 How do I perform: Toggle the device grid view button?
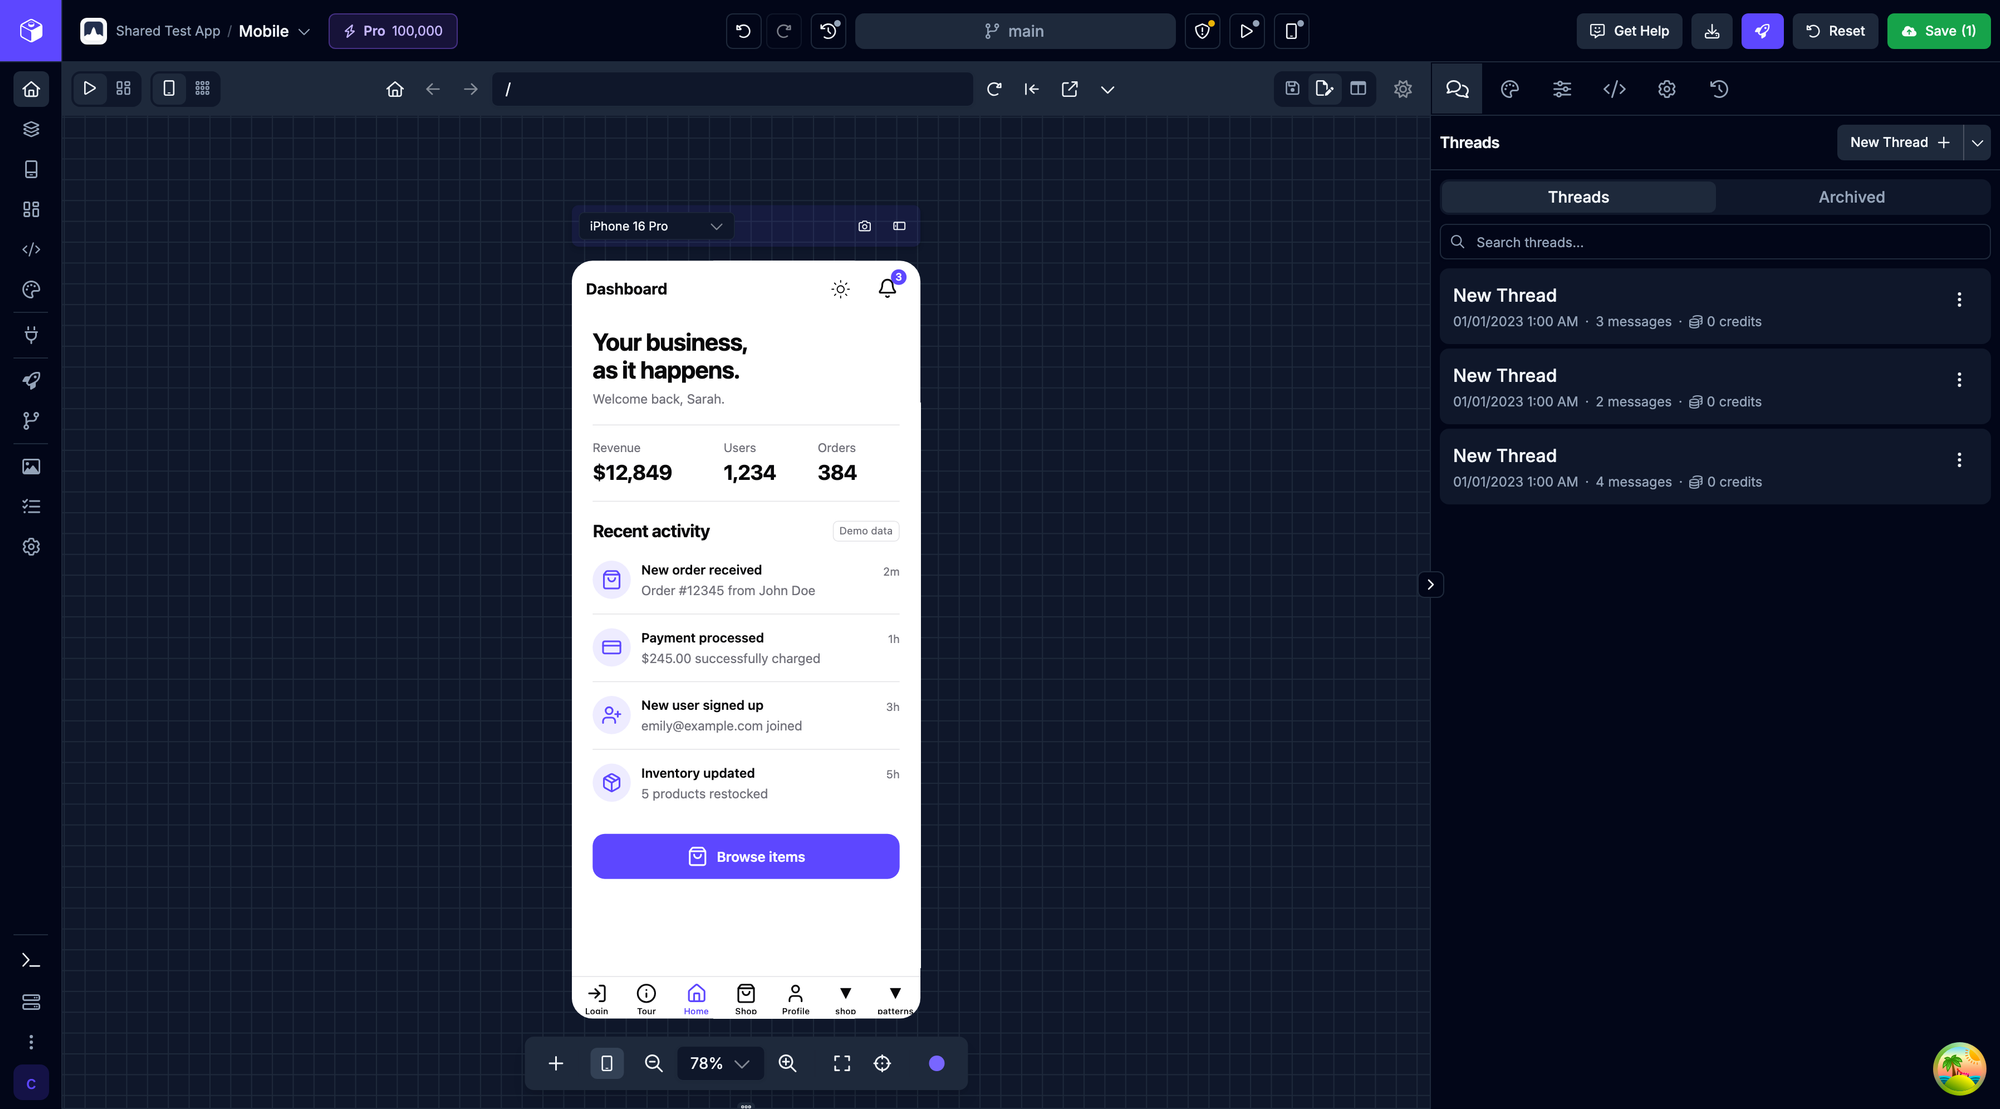pos(202,88)
